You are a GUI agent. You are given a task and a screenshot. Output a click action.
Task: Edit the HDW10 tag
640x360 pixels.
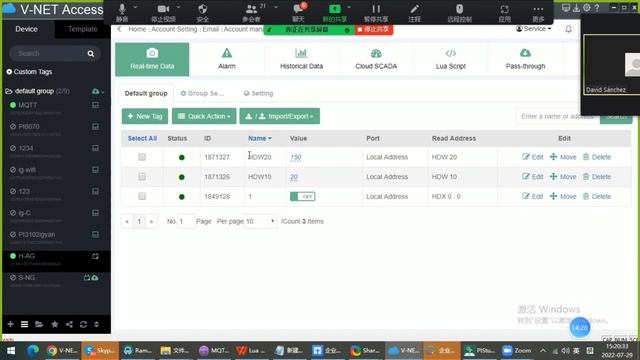[x=533, y=177]
